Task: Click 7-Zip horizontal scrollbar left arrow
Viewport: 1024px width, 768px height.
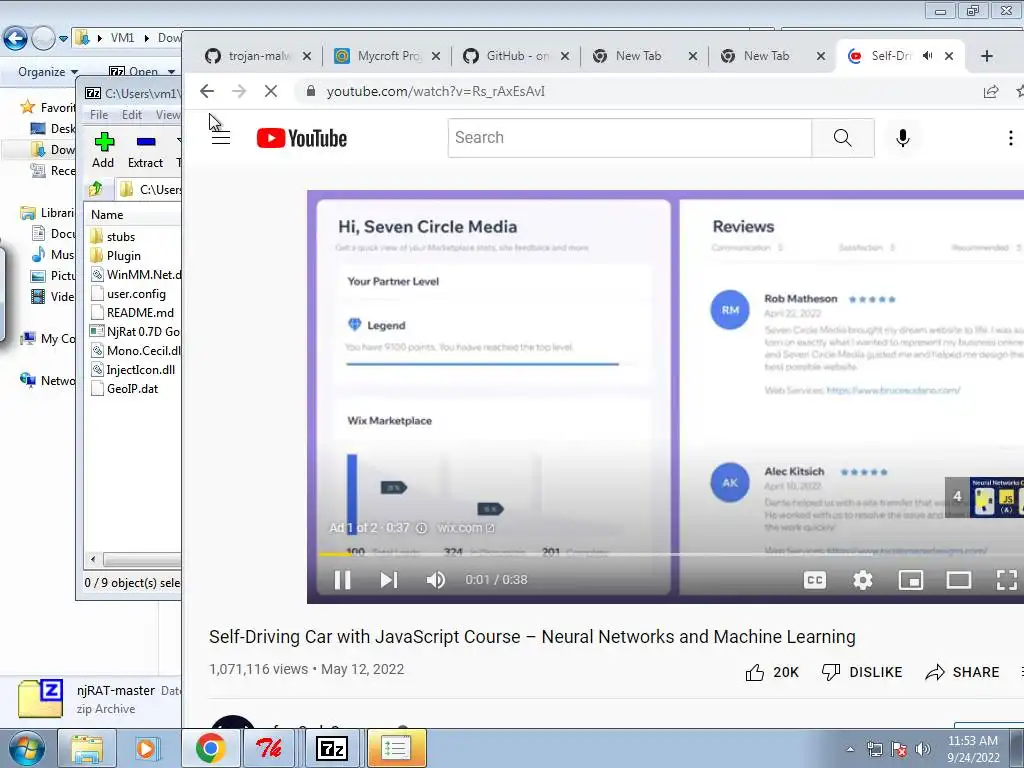Action: 93,560
